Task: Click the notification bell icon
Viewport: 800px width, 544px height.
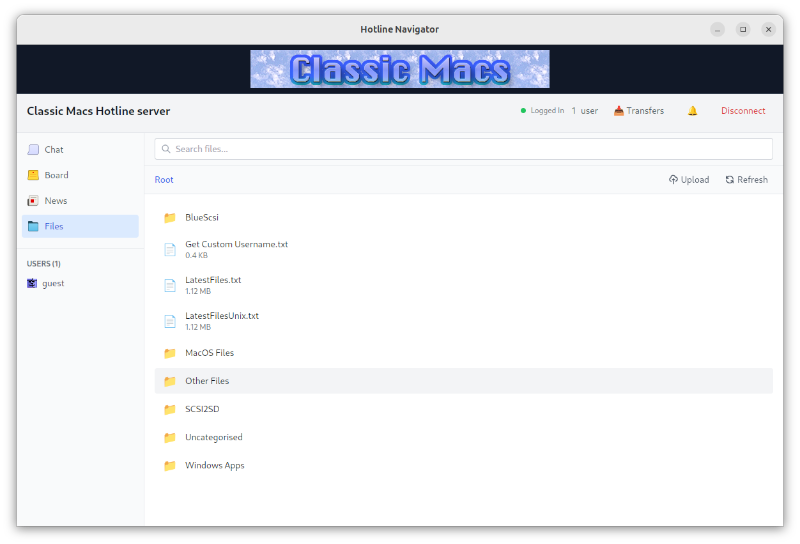Action: (x=692, y=111)
